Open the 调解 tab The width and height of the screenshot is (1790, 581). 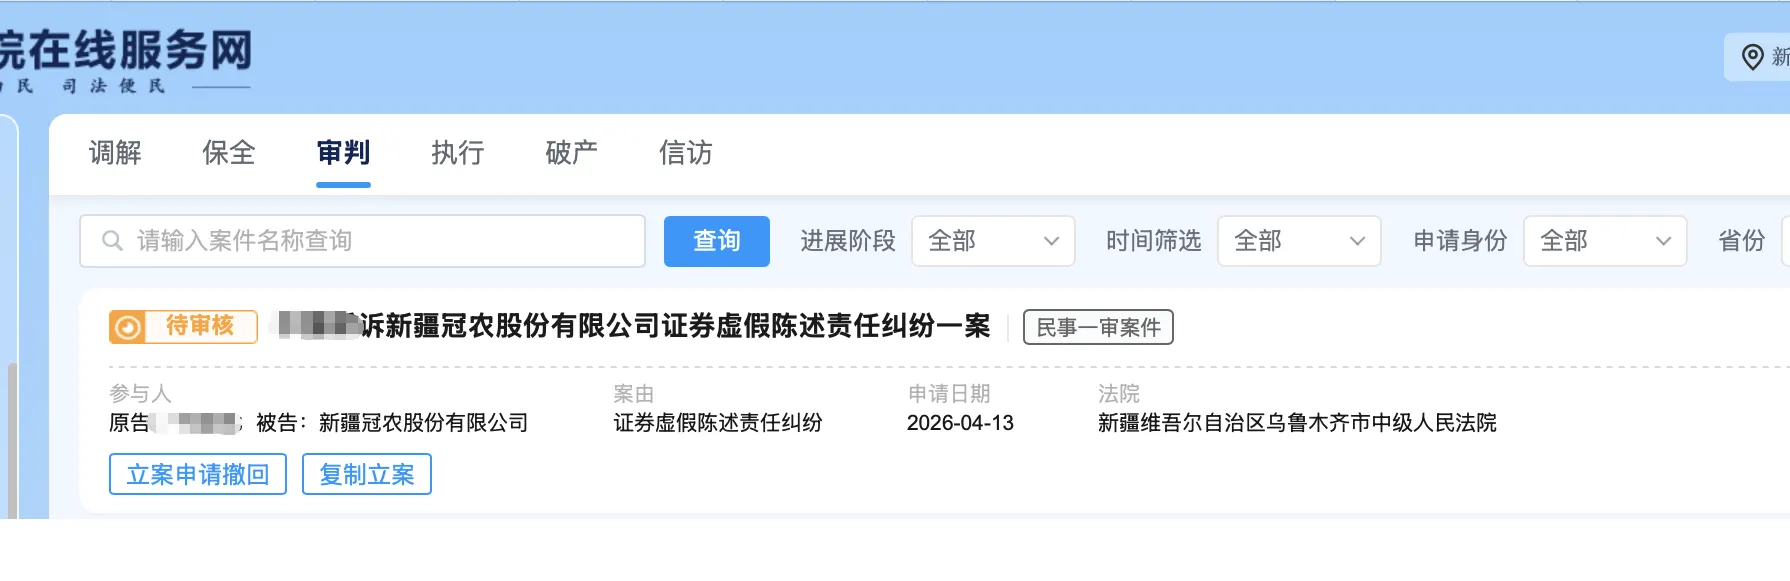coord(115,153)
